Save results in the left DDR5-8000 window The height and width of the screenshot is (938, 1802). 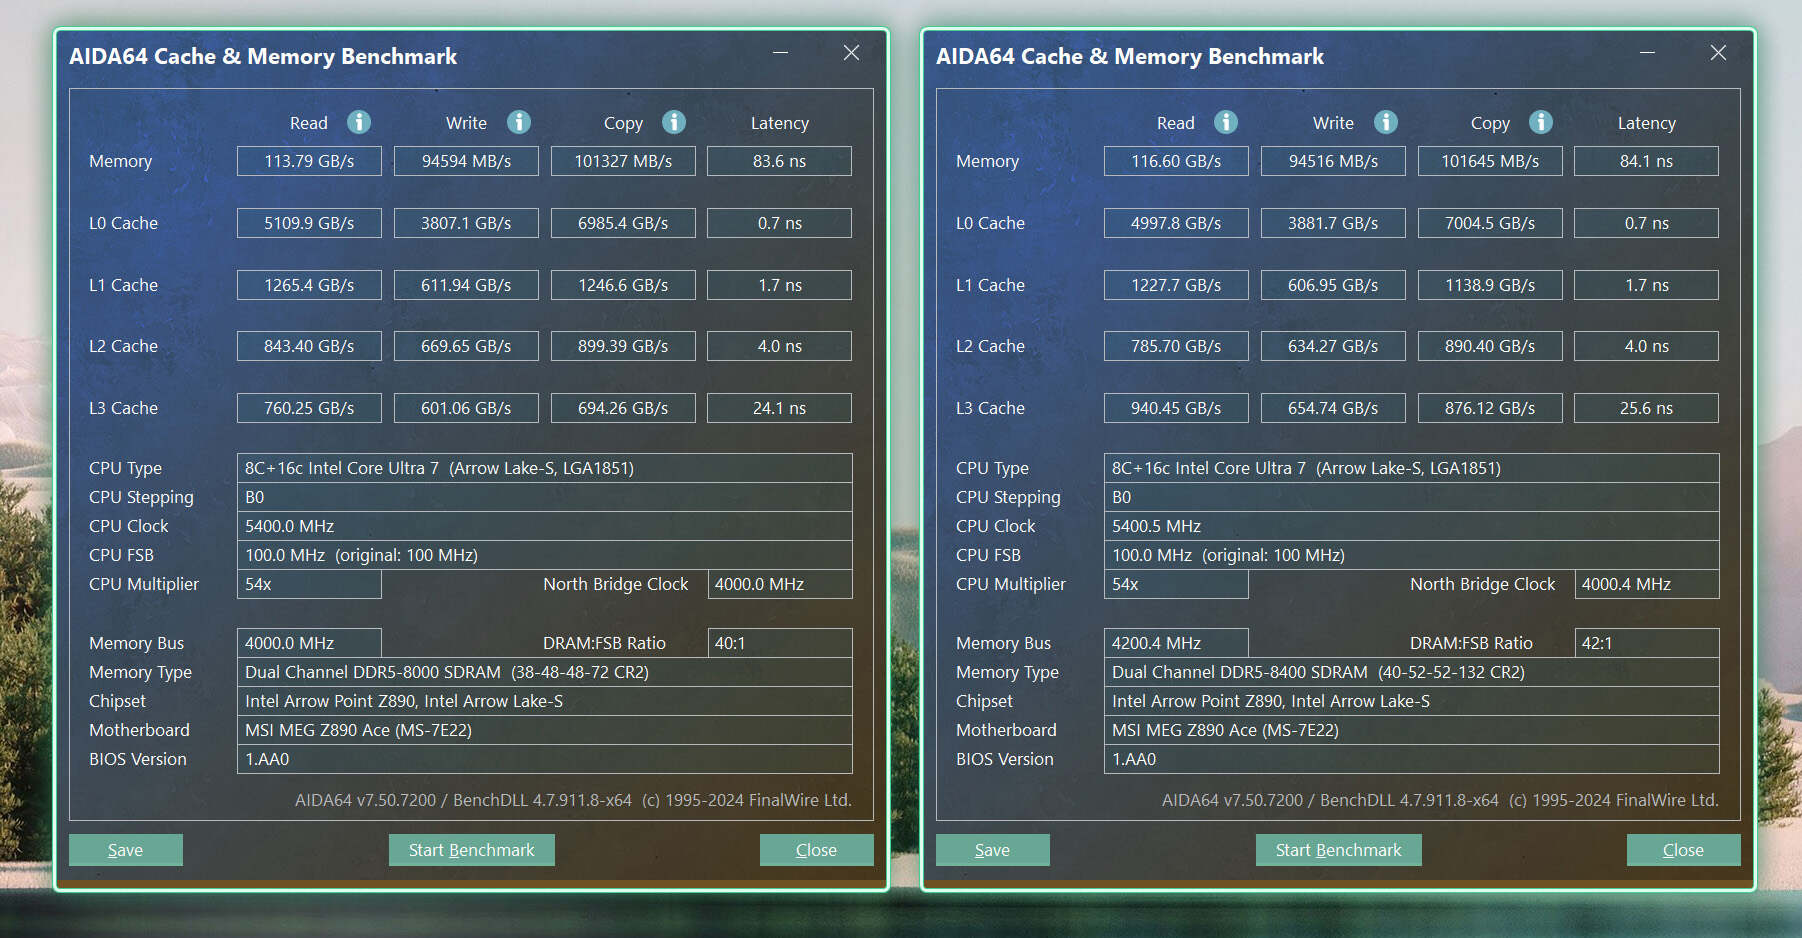pos(126,850)
